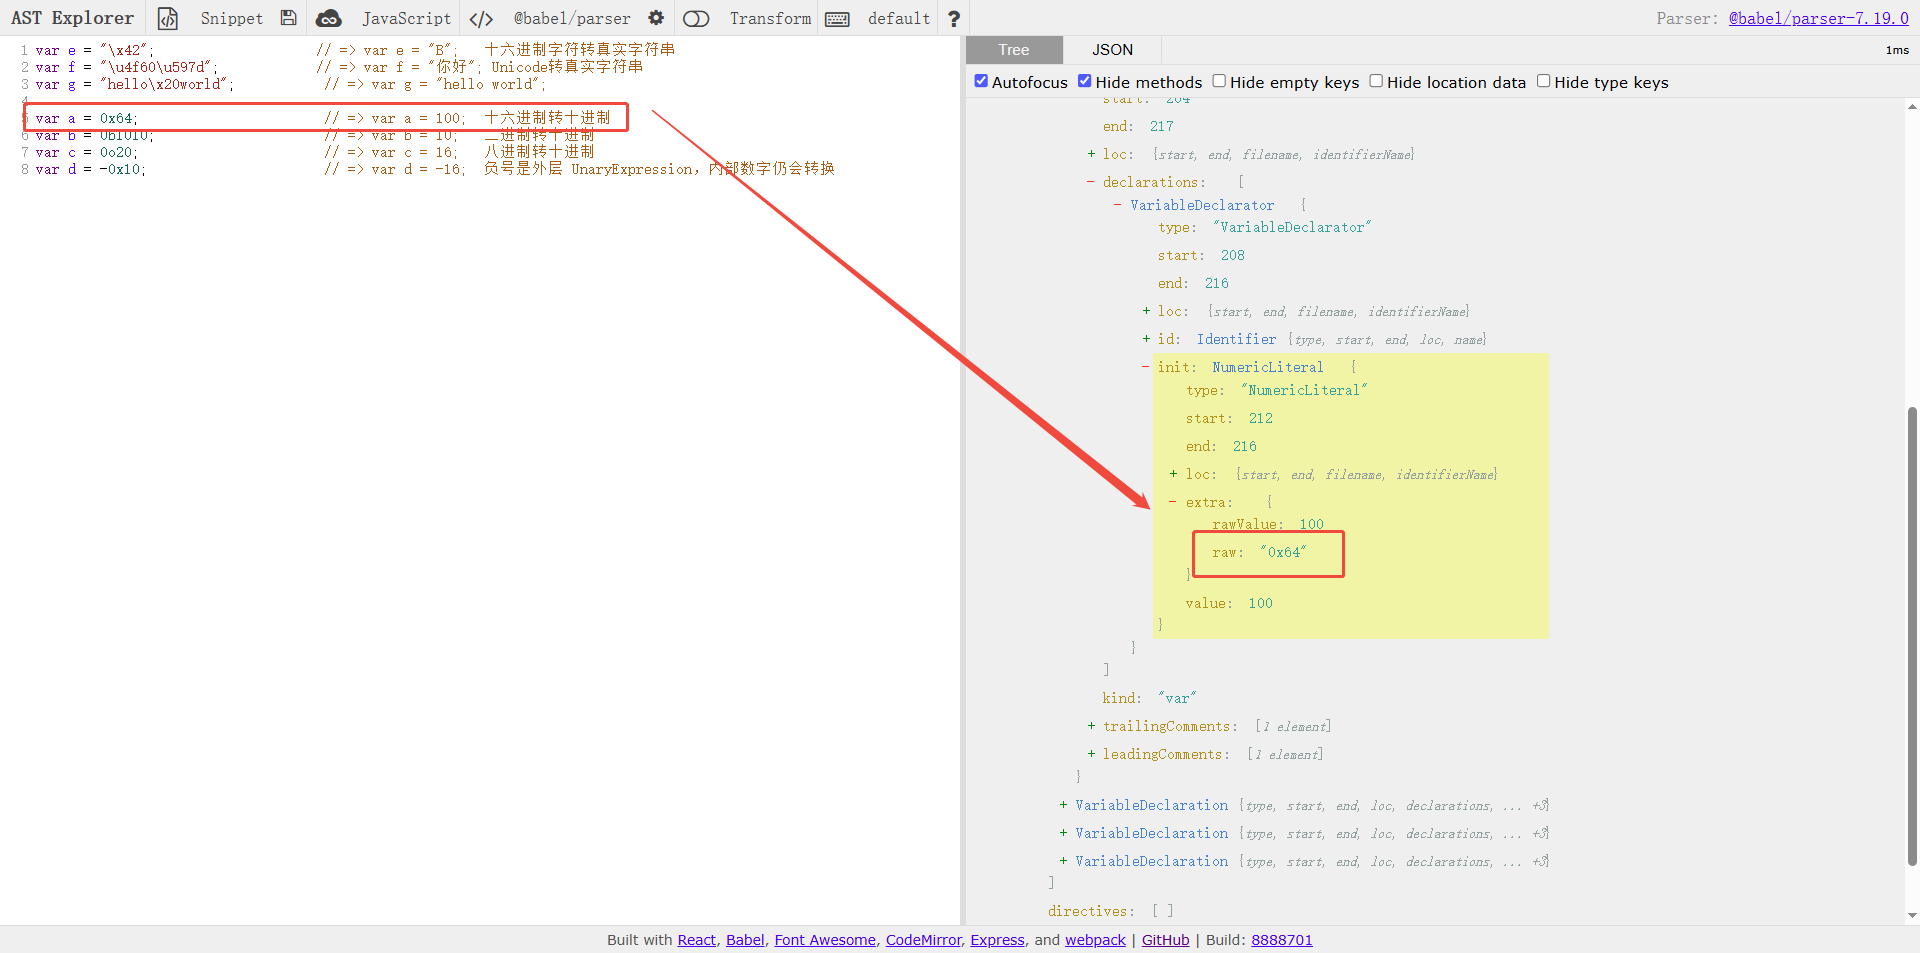Click the save floppy disk icon
The width and height of the screenshot is (1920, 953).
click(x=288, y=18)
